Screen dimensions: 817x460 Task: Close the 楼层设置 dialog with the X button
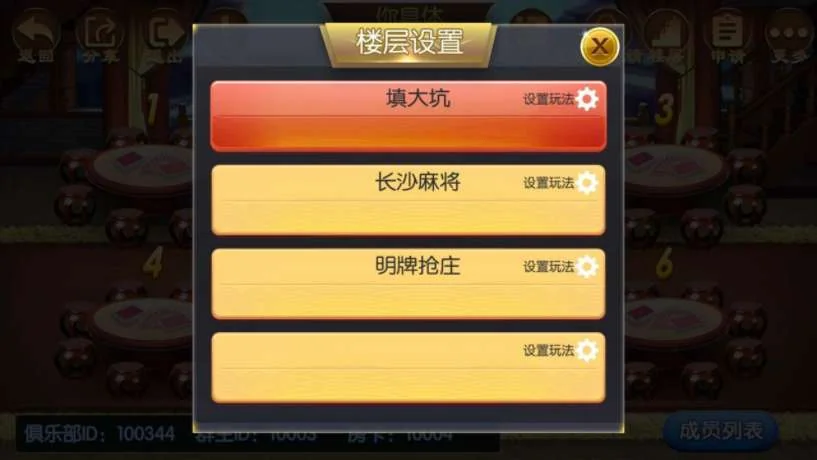coord(599,47)
